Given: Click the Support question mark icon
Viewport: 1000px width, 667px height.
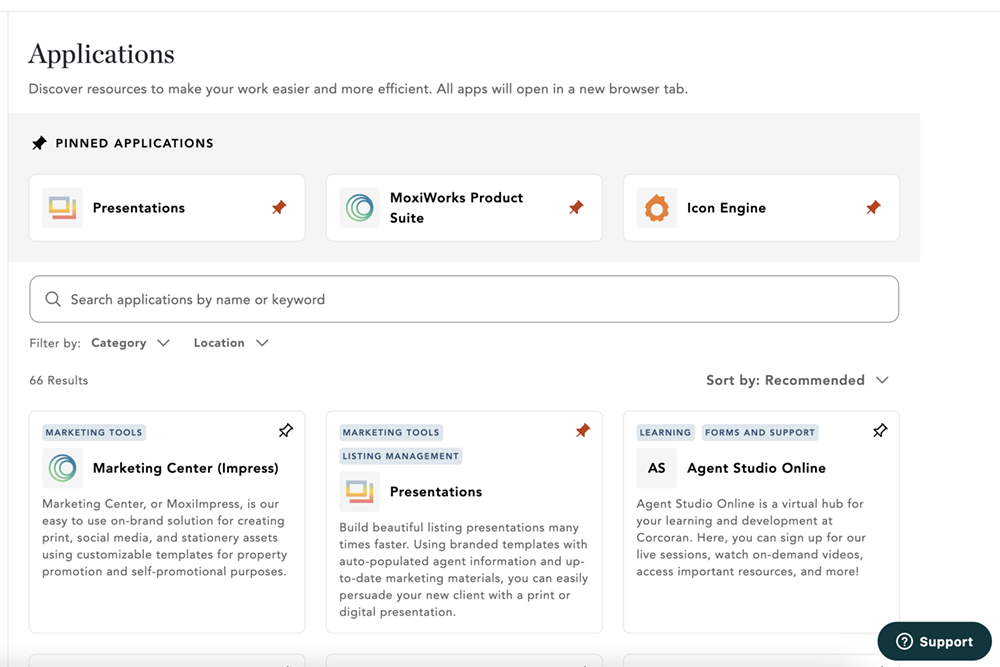Looking at the screenshot, I should tap(904, 641).
